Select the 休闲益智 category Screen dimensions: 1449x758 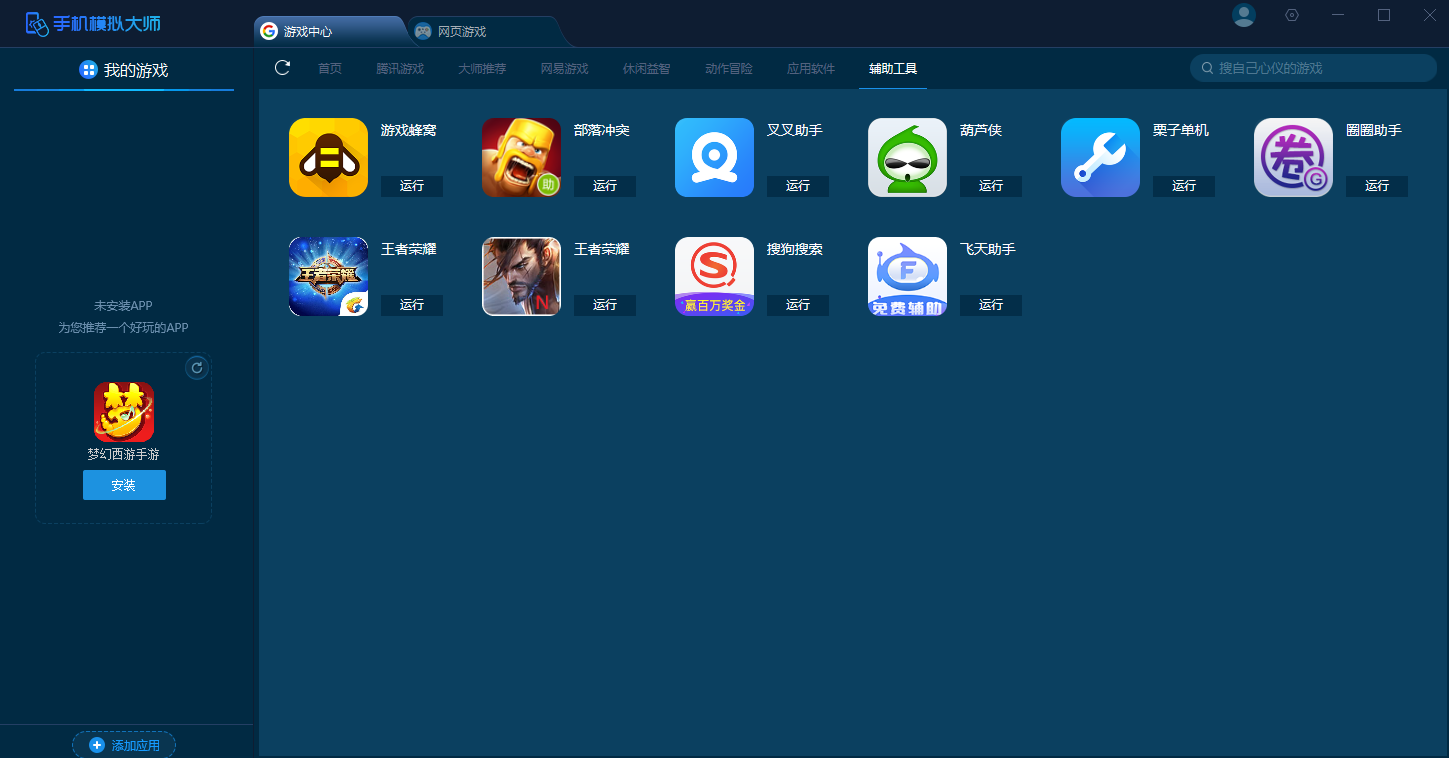click(x=646, y=69)
